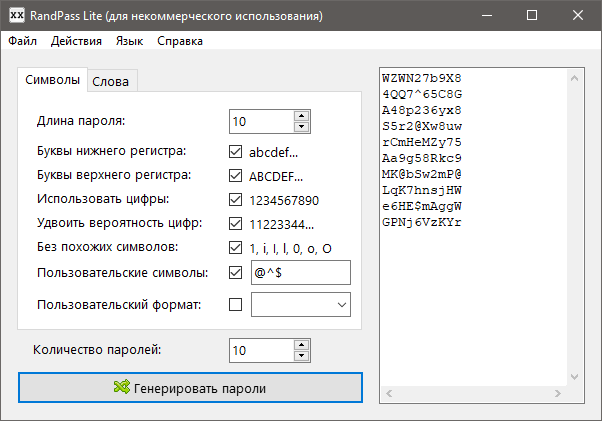Switch to the Символы tab
The width and height of the screenshot is (602, 421).
click(x=53, y=80)
